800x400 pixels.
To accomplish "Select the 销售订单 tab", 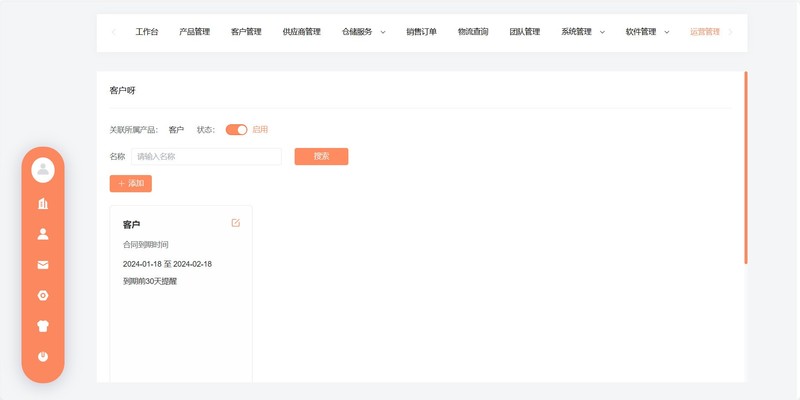I will point(421,32).
